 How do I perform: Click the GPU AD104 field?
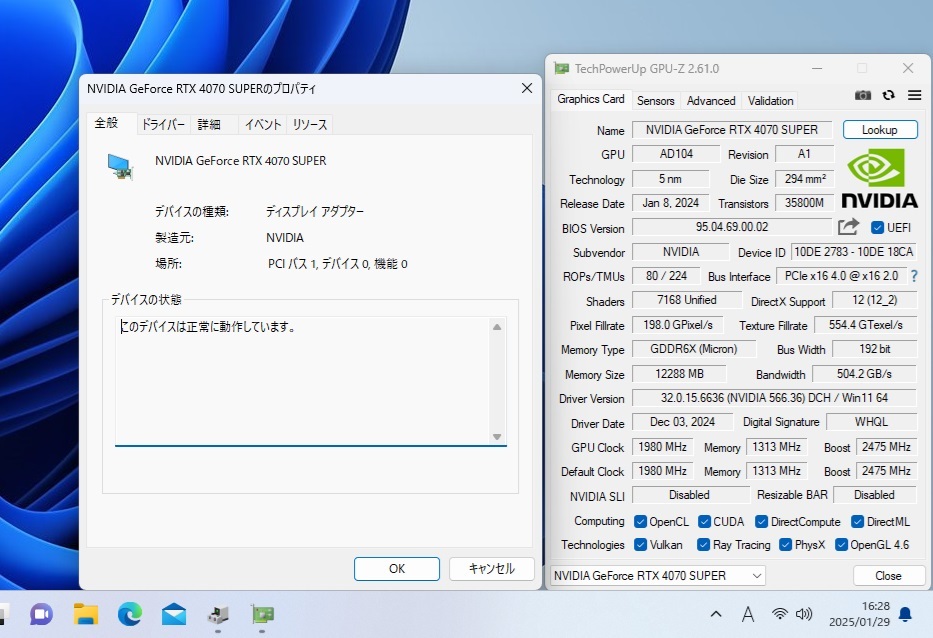pyautogui.click(x=676, y=154)
